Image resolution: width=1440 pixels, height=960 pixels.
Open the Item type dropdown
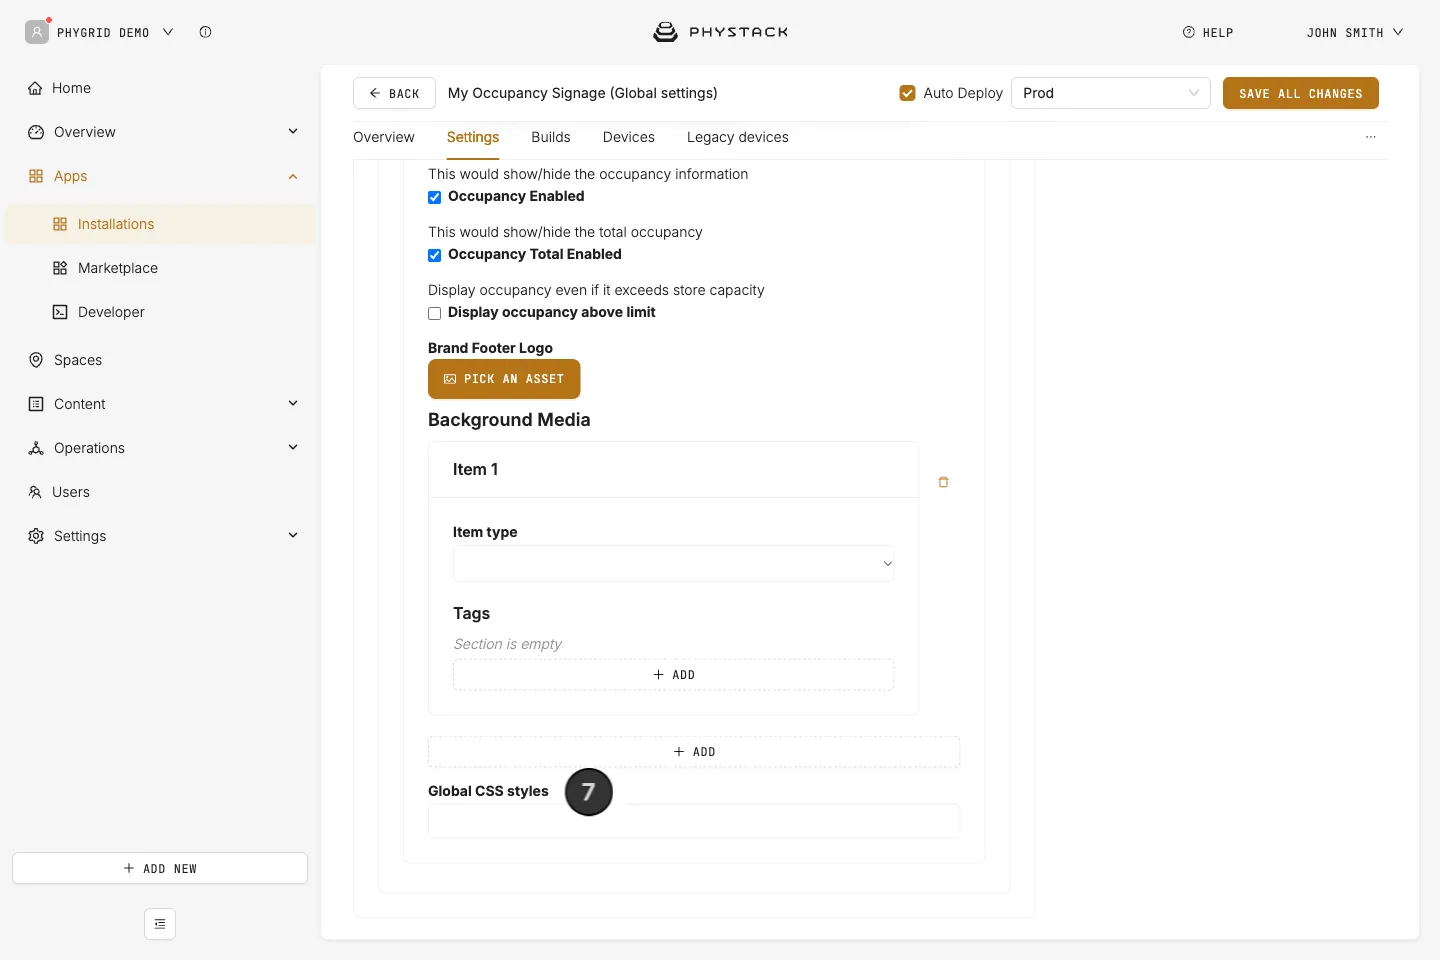click(x=674, y=564)
